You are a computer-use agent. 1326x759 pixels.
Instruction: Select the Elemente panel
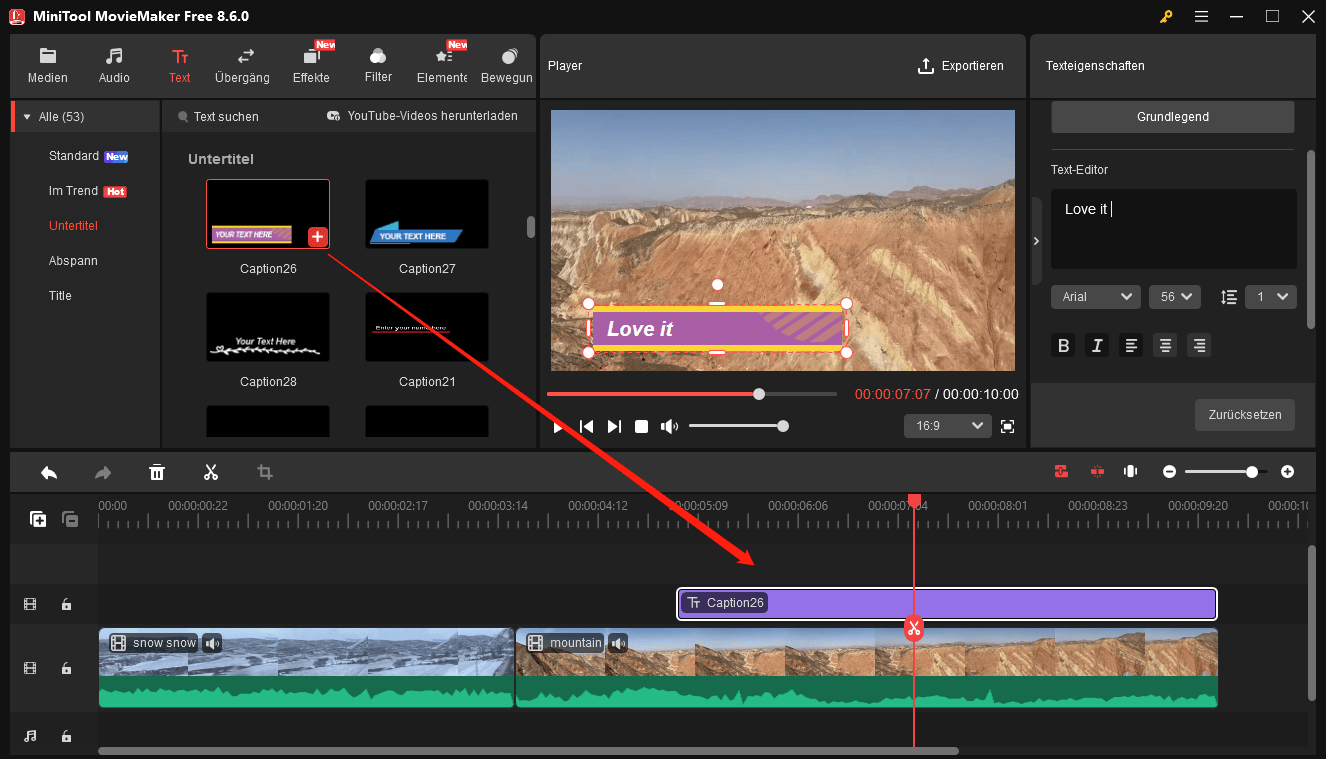click(441, 65)
